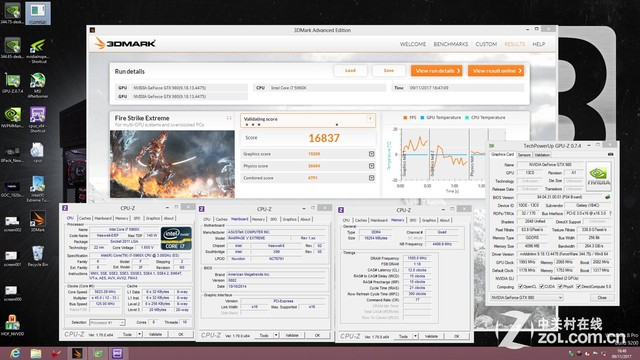Viewport: 640px width, 360px height.
Task: Click the Close button in GPU-Z
Action: [602, 298]
